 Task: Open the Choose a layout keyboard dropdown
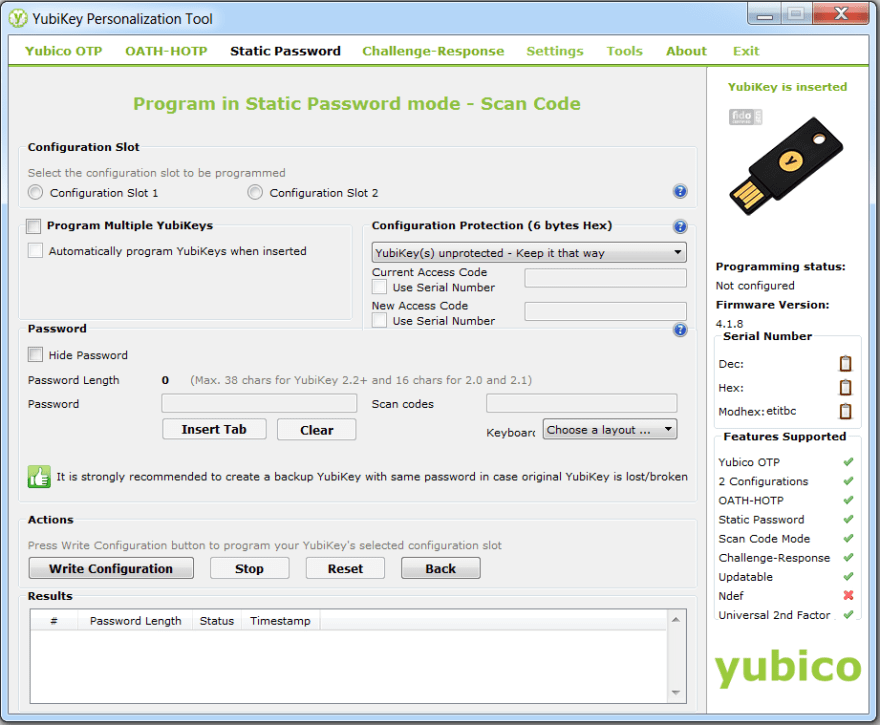click(x=610, y=430)
